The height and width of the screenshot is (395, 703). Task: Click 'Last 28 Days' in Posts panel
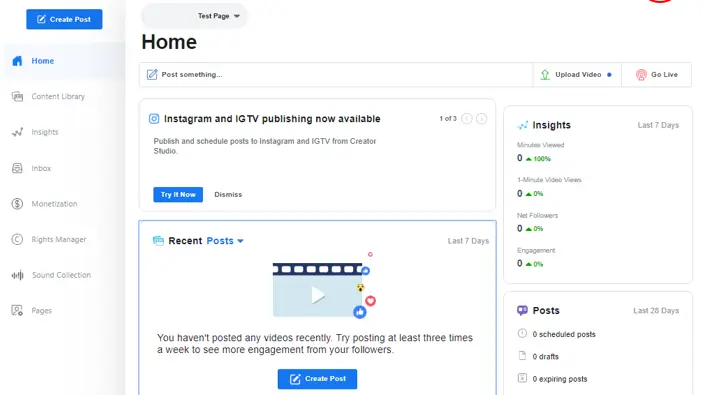[656, 311]
